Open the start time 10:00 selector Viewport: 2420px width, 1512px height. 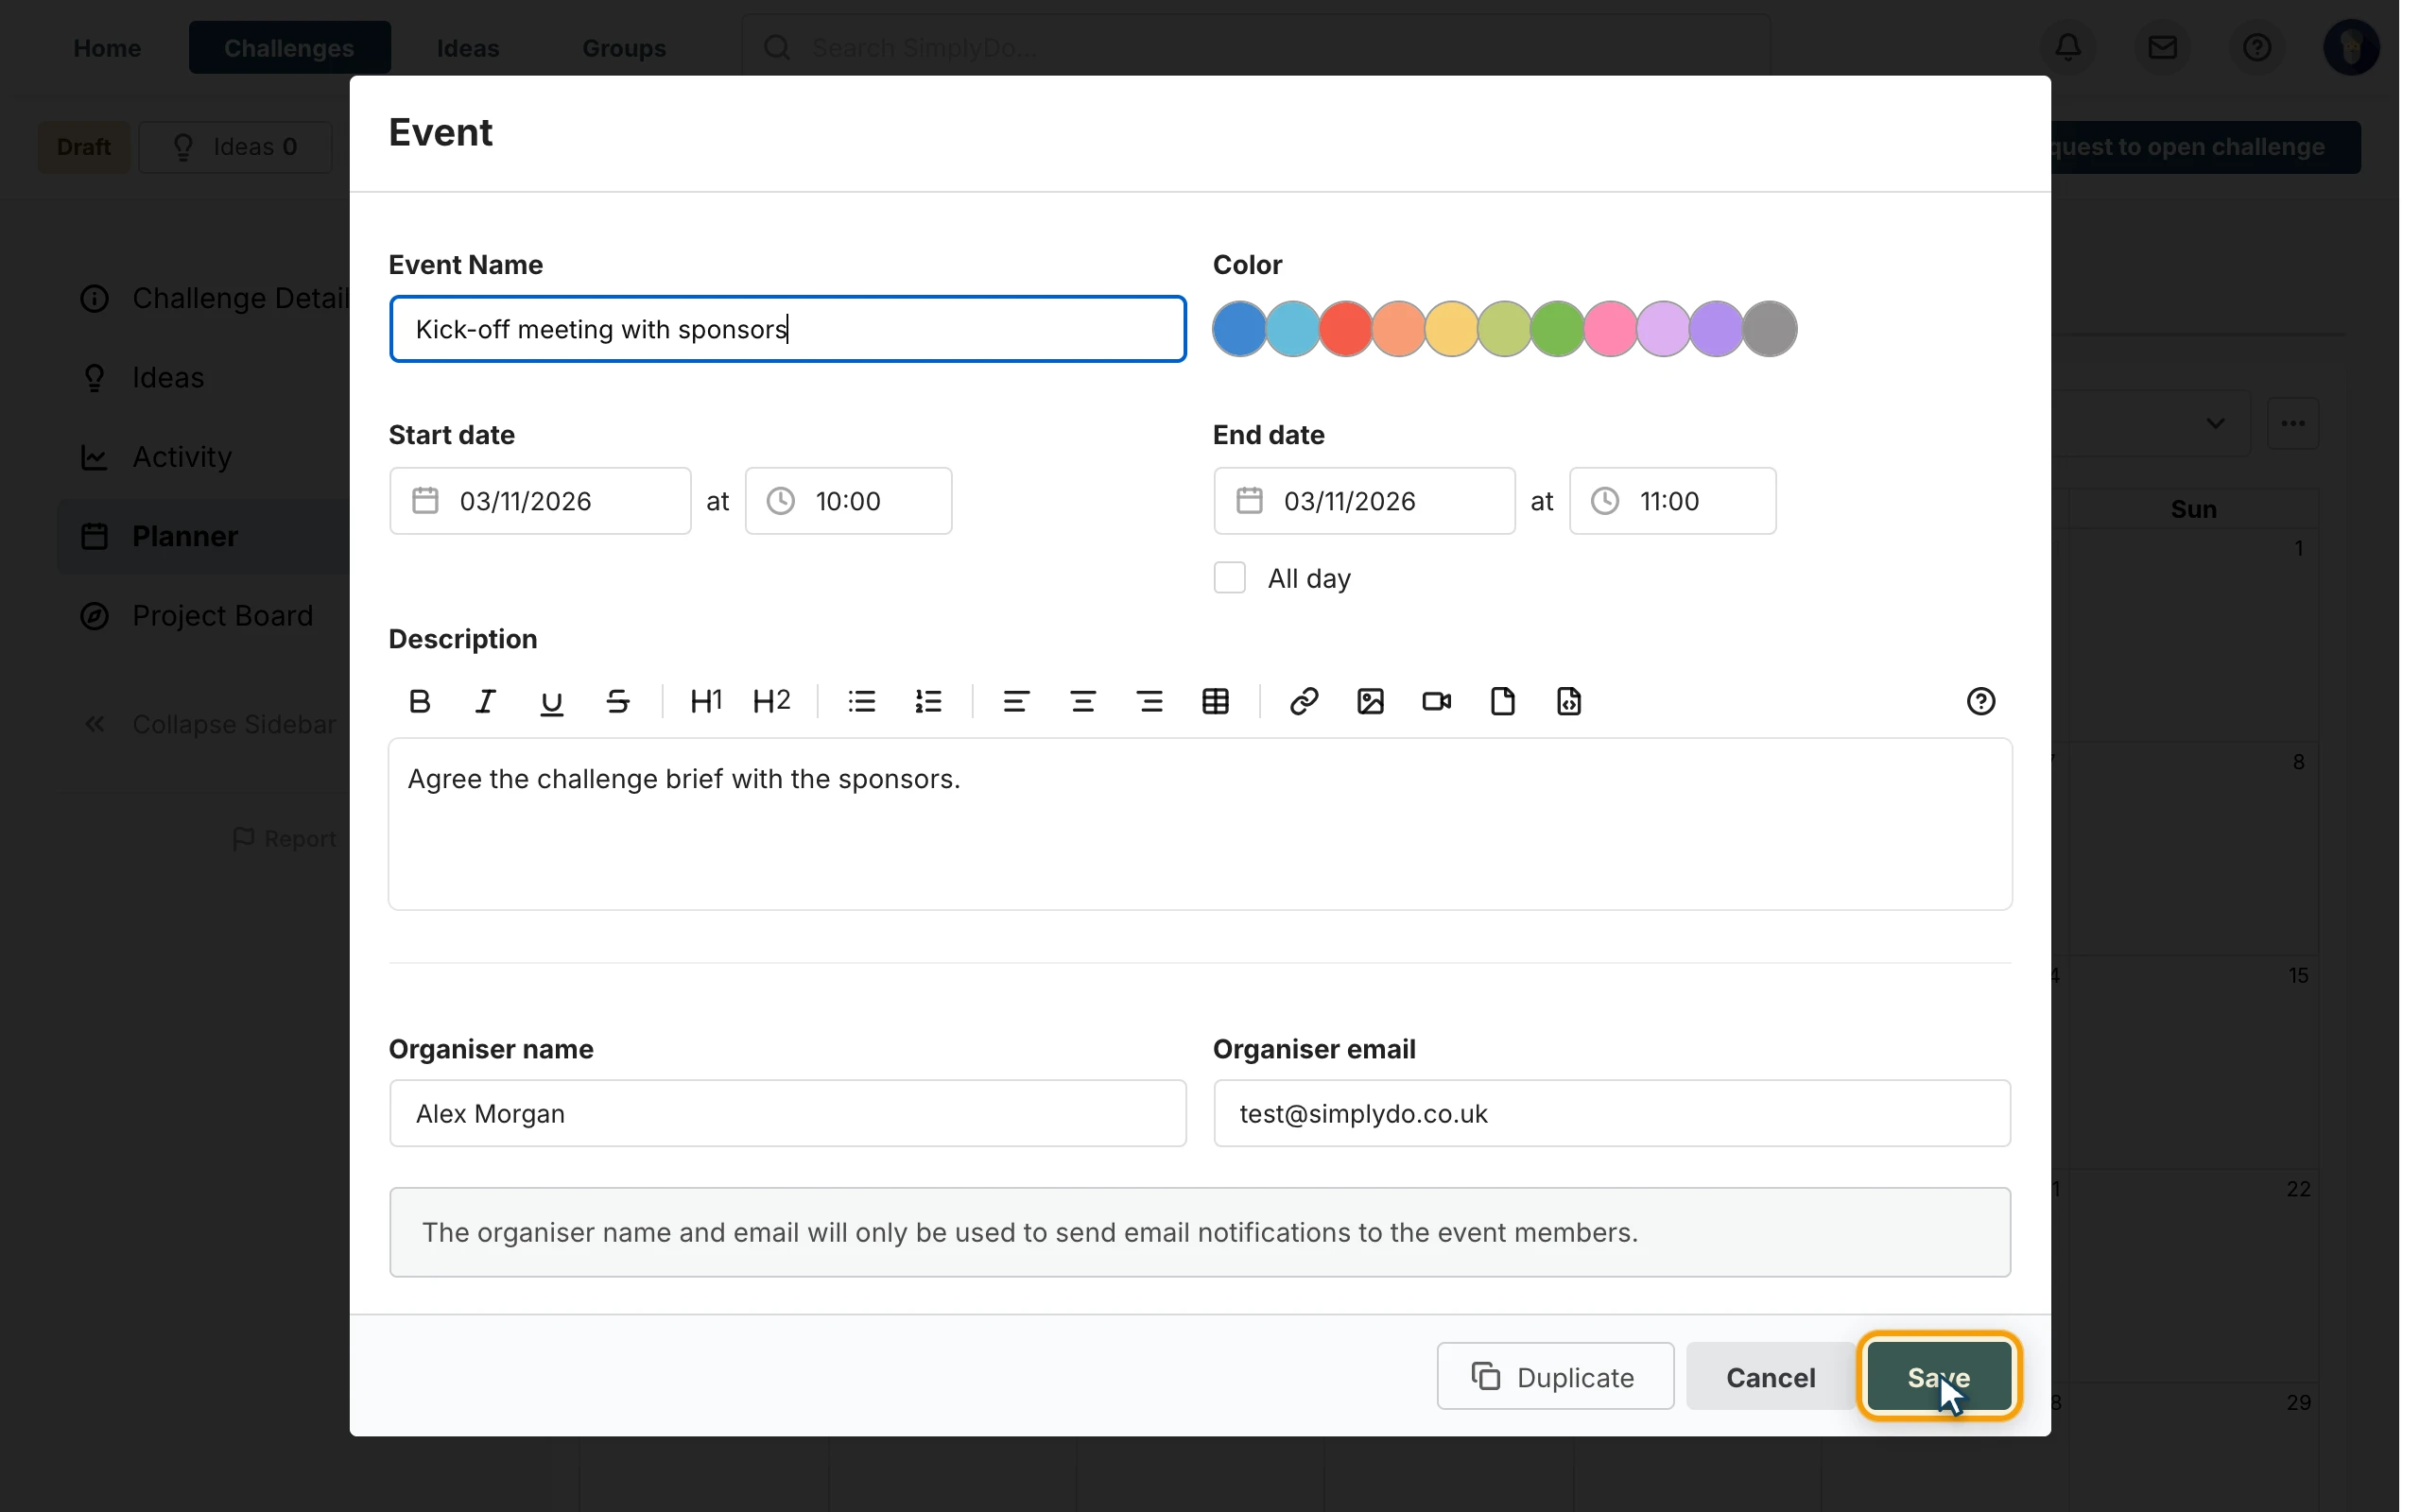point(848,501)
